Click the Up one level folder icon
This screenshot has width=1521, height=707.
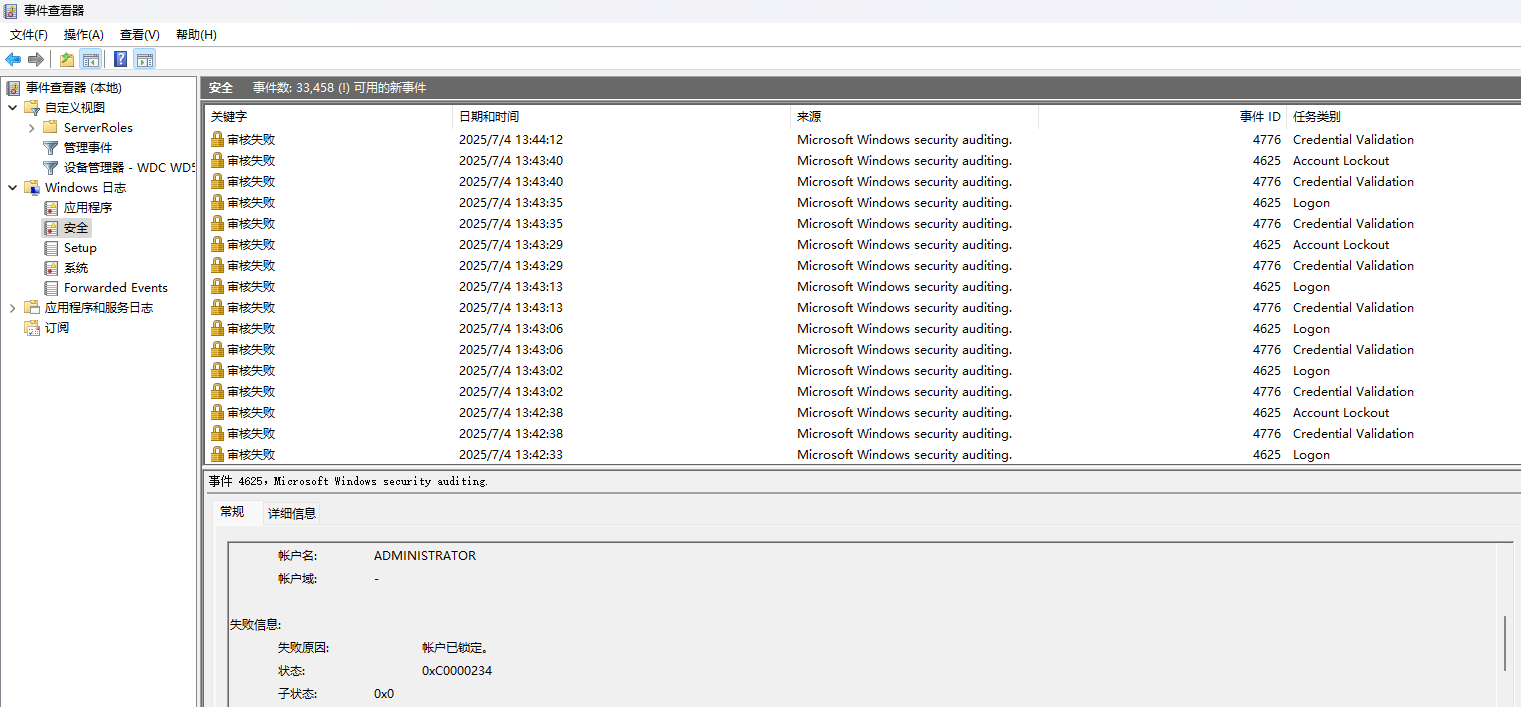[x=66, y=59]
